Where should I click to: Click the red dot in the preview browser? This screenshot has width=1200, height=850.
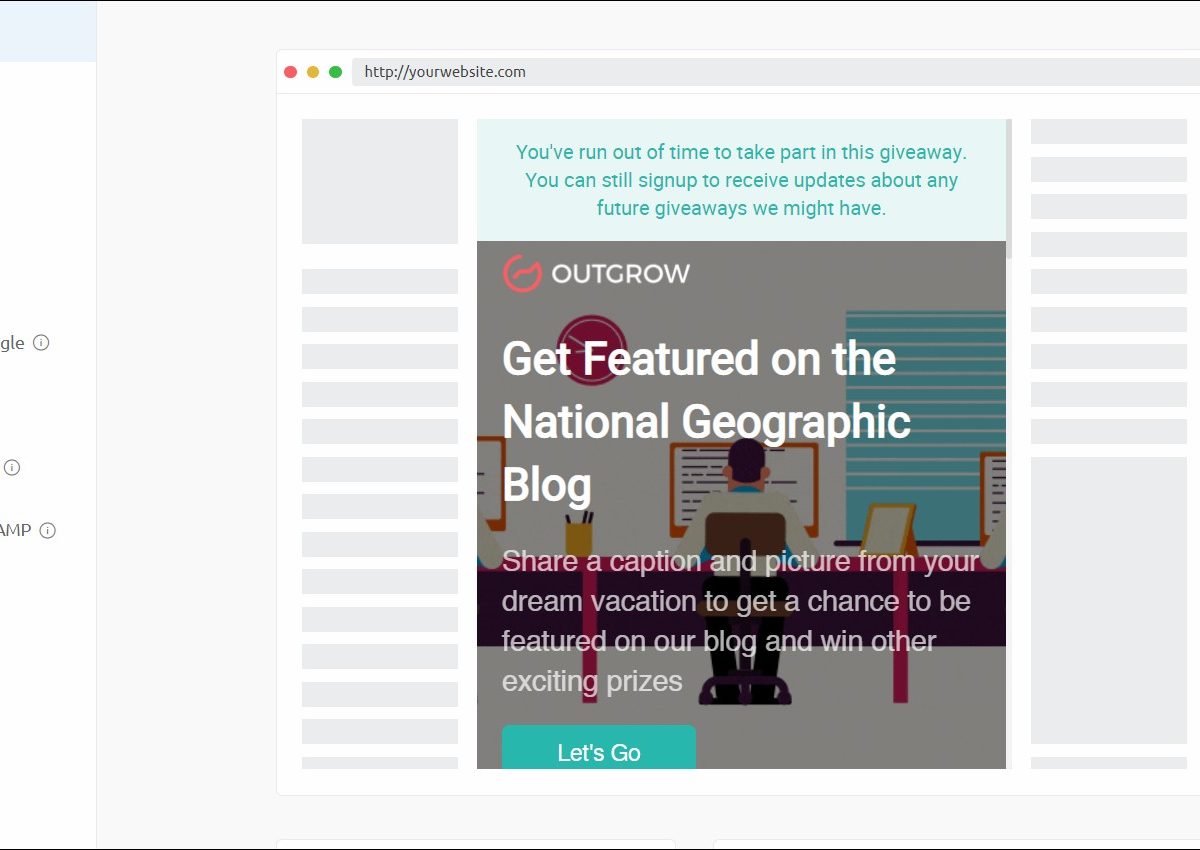click(291, 72)
